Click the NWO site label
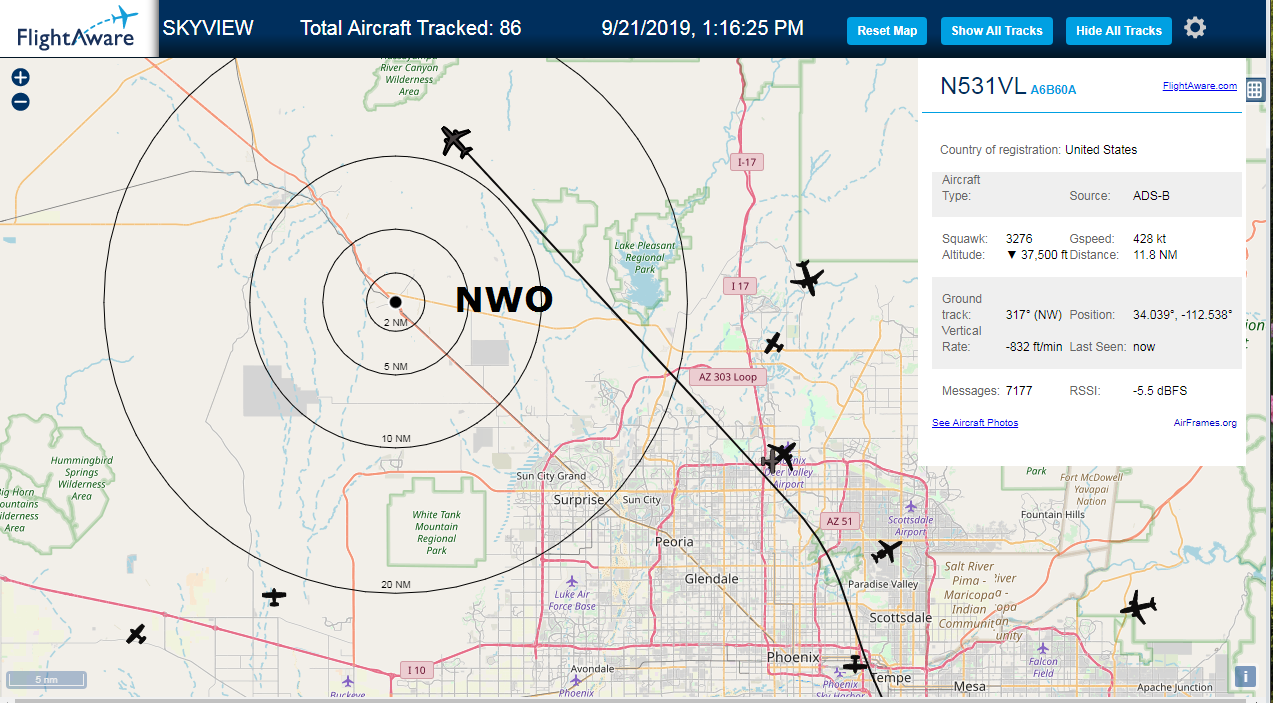The height and width of the screenshot is (703, 1273). point(504,300)
